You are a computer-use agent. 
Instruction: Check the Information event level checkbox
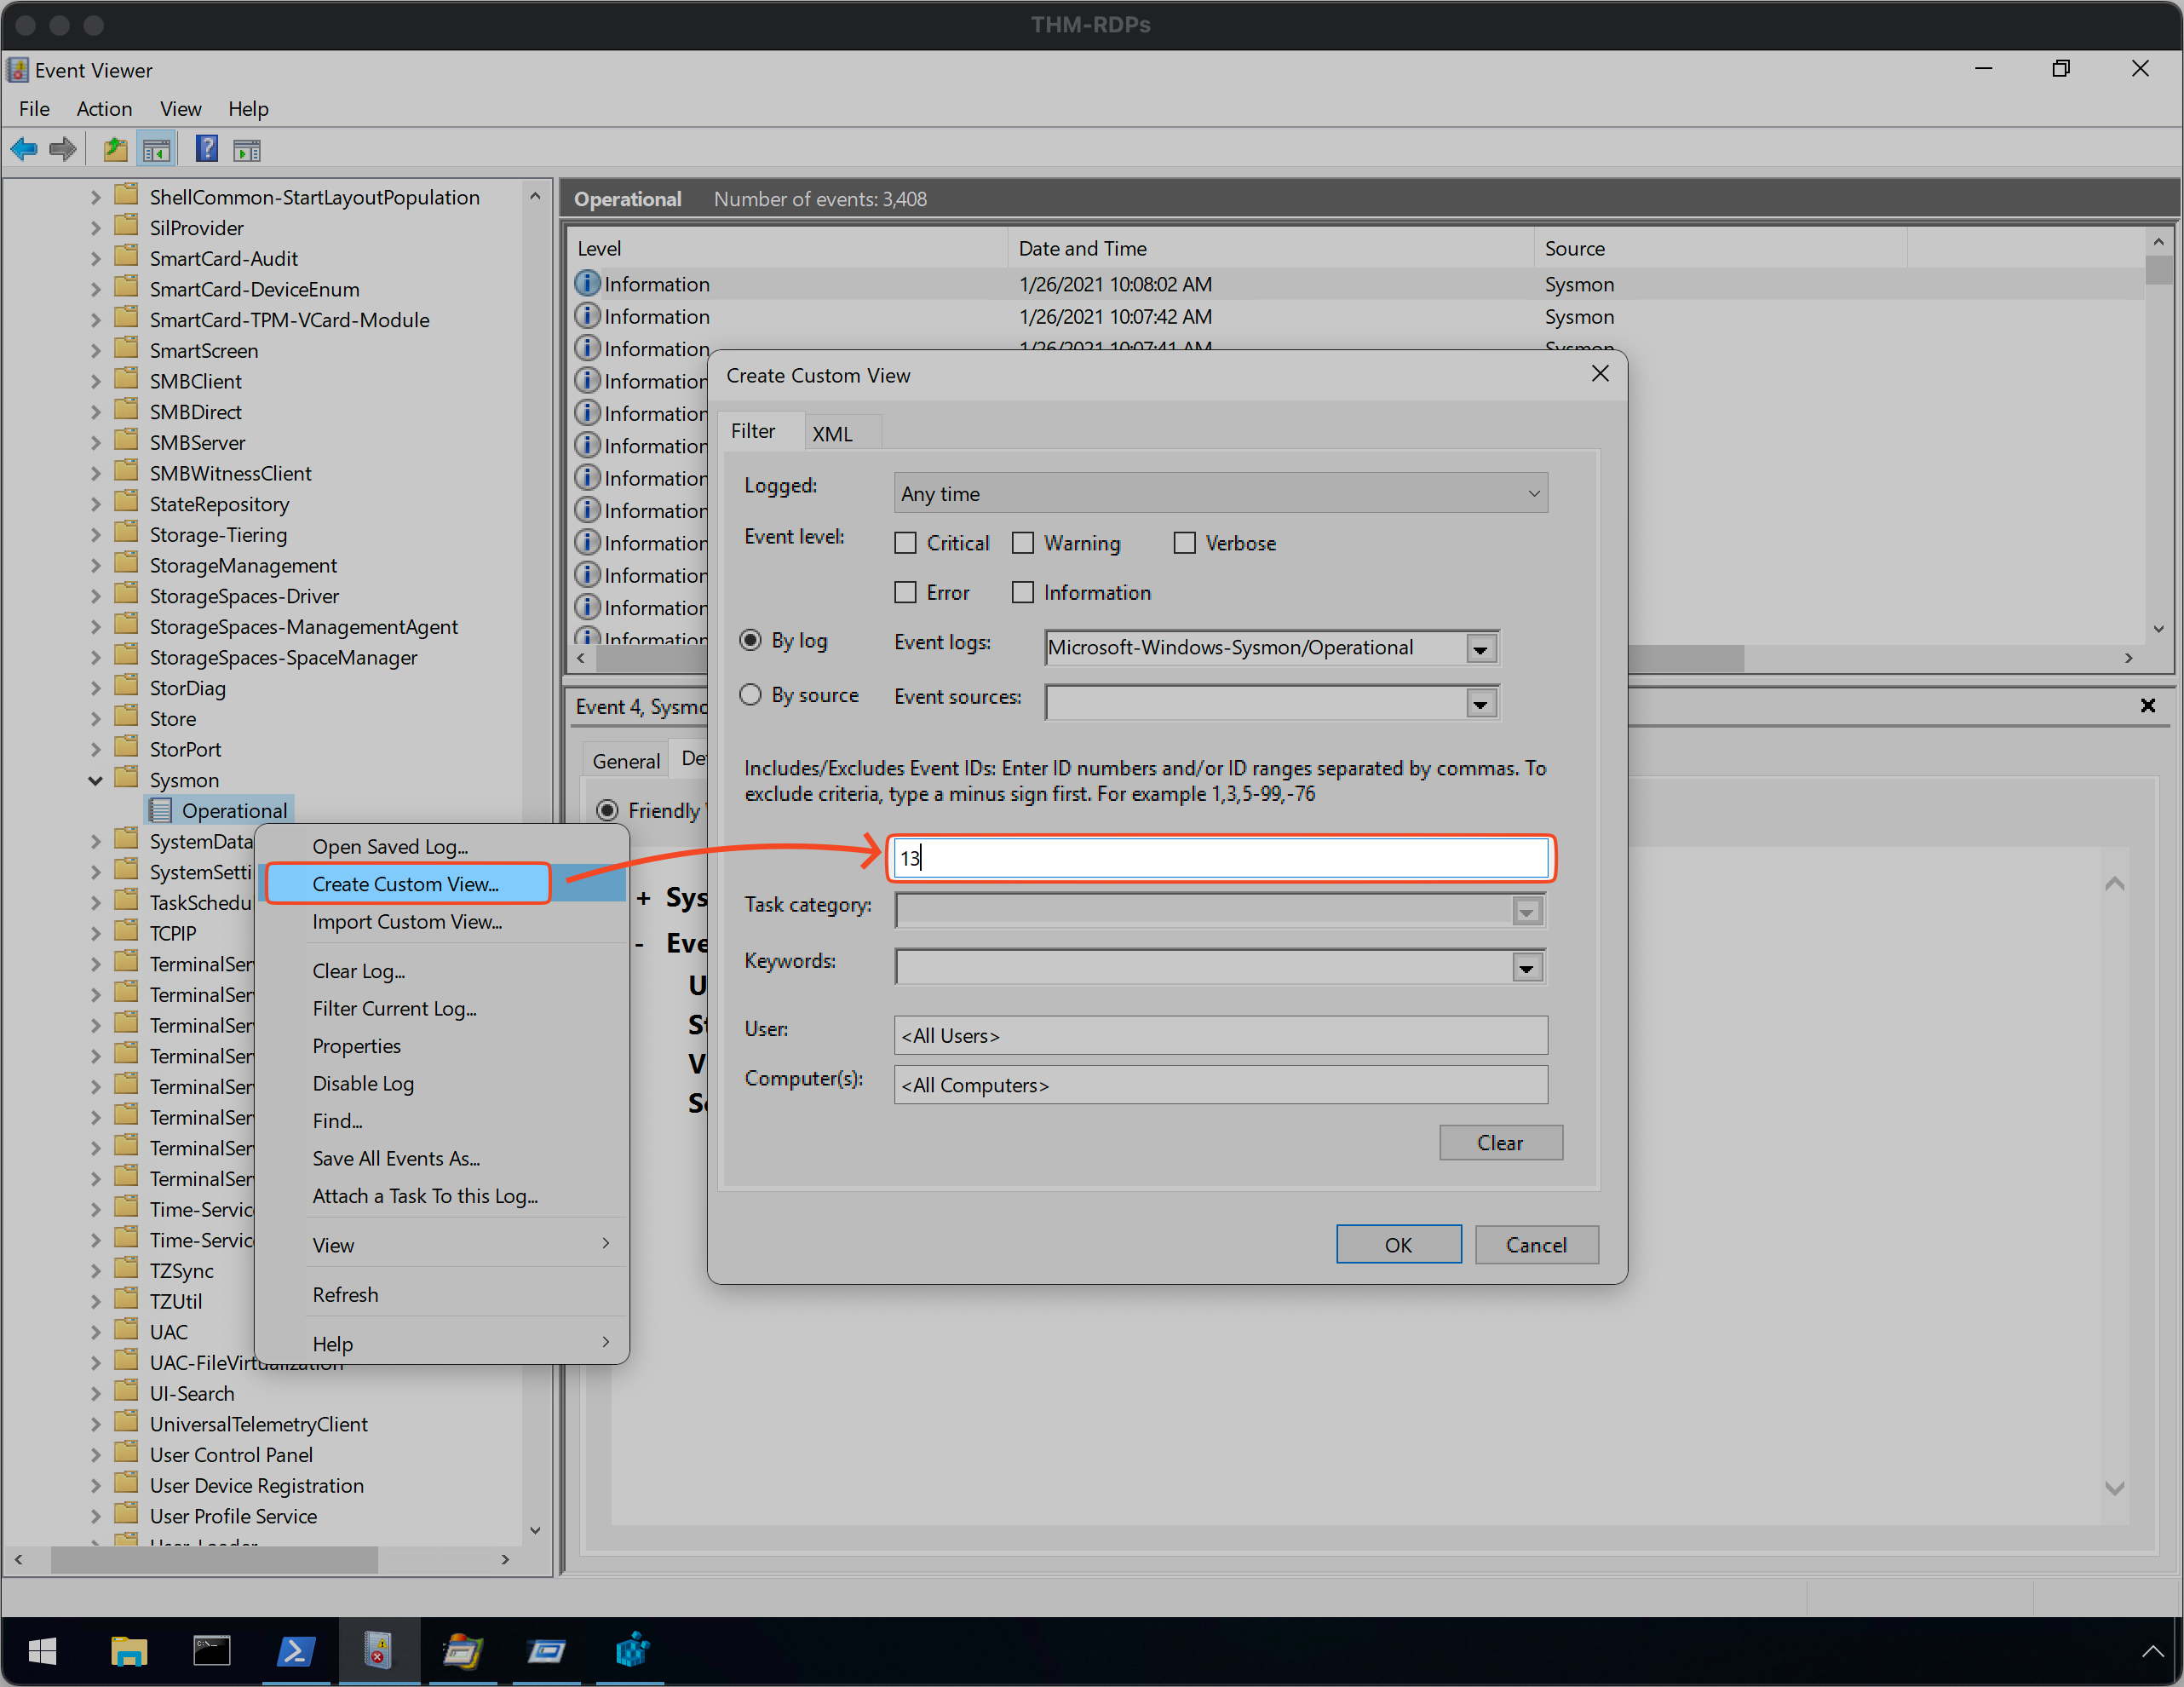pyautogui.click(x=1022, y=592)
